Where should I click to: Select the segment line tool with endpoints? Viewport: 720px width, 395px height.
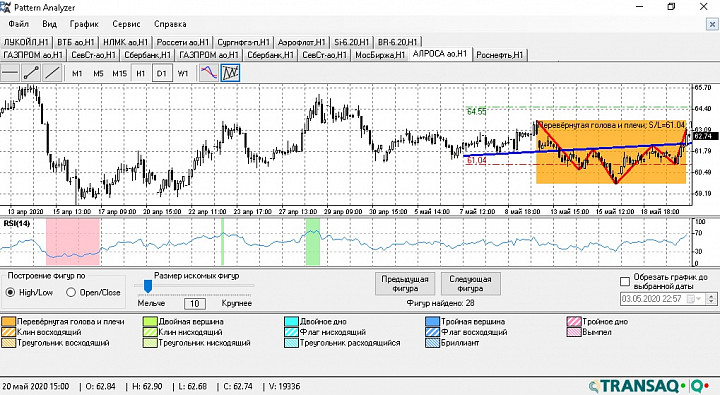pyautogui.click(x=31, y=73)
